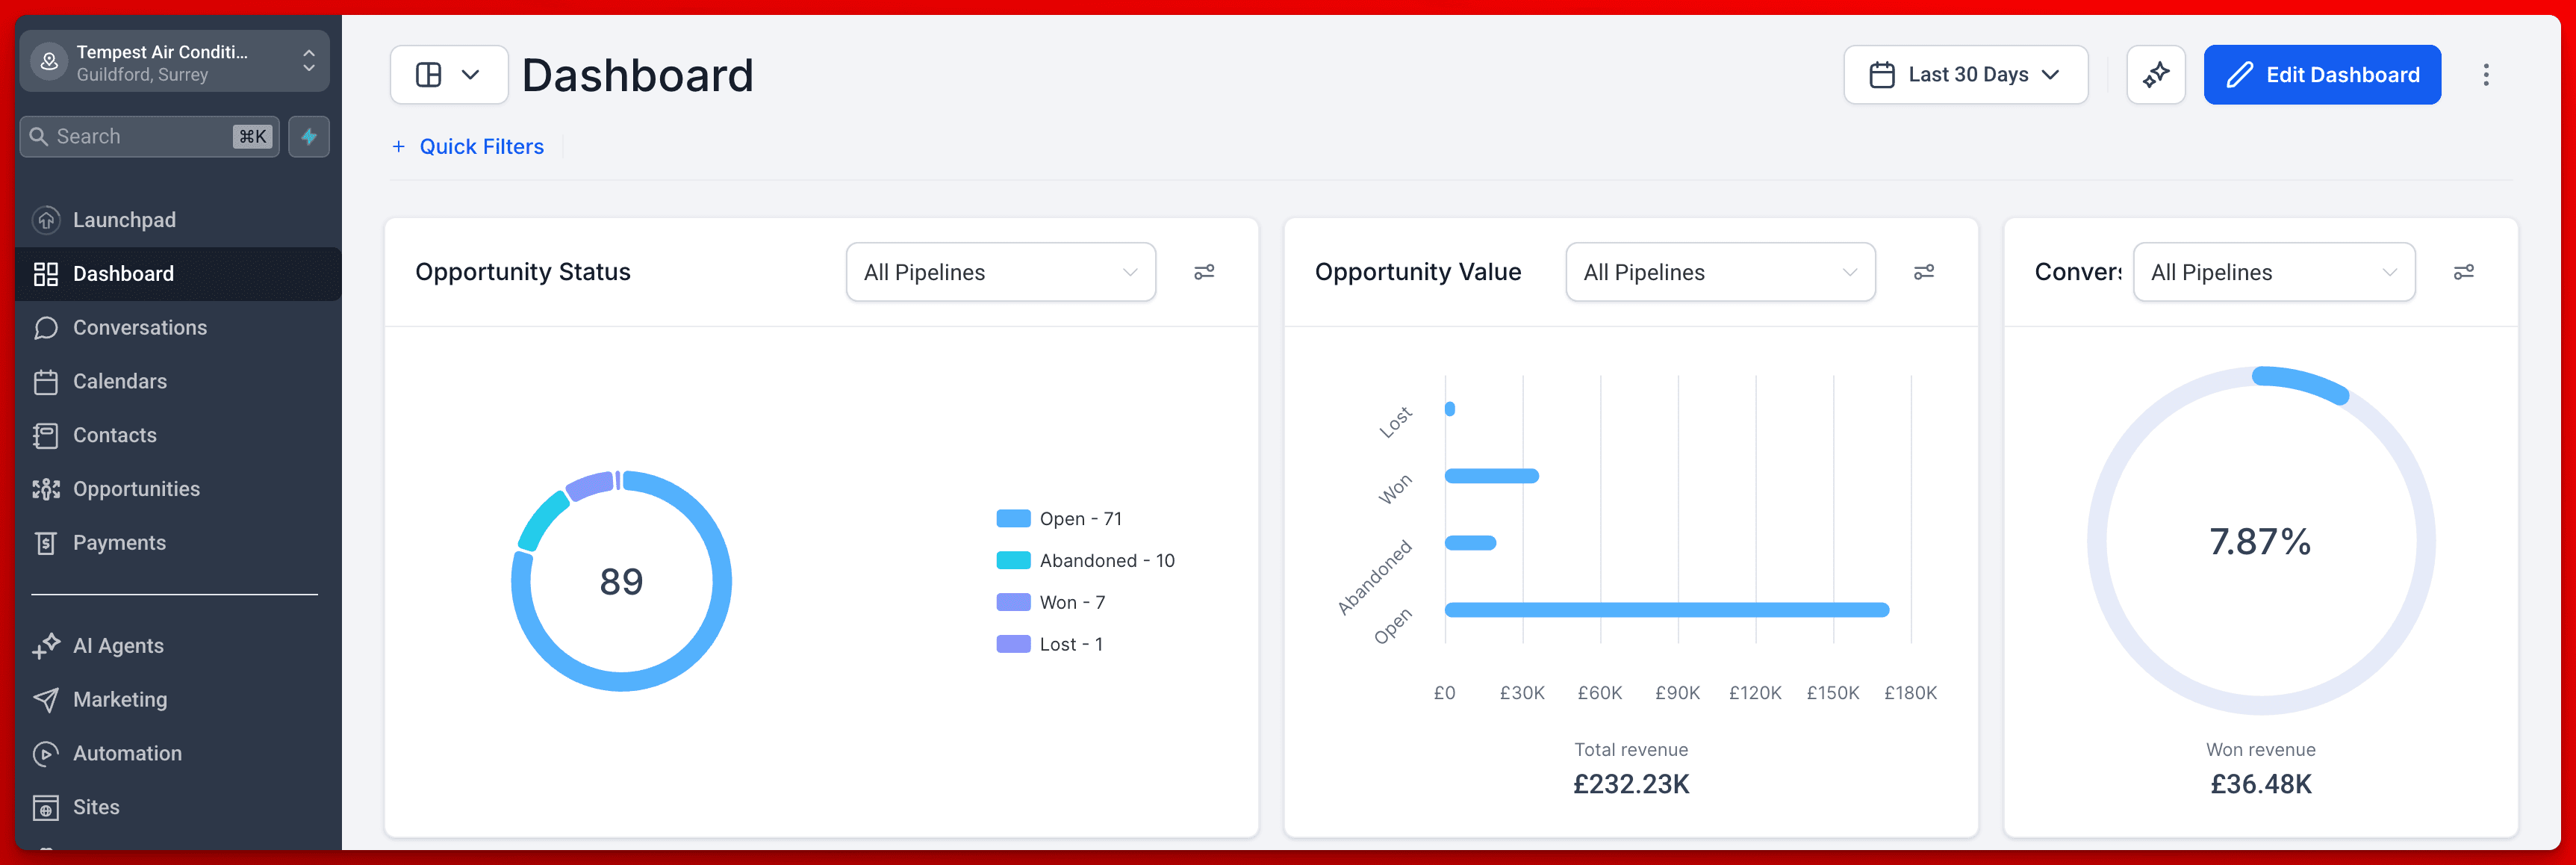Toggle the Open legend entry in donut chart
2576x865 pixels.
click(x=1059, y=519)
